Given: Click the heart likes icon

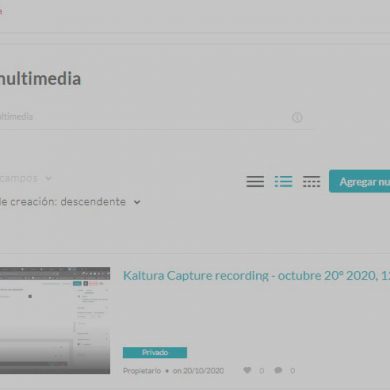Looking at the screenshot, I should [247, 370].
